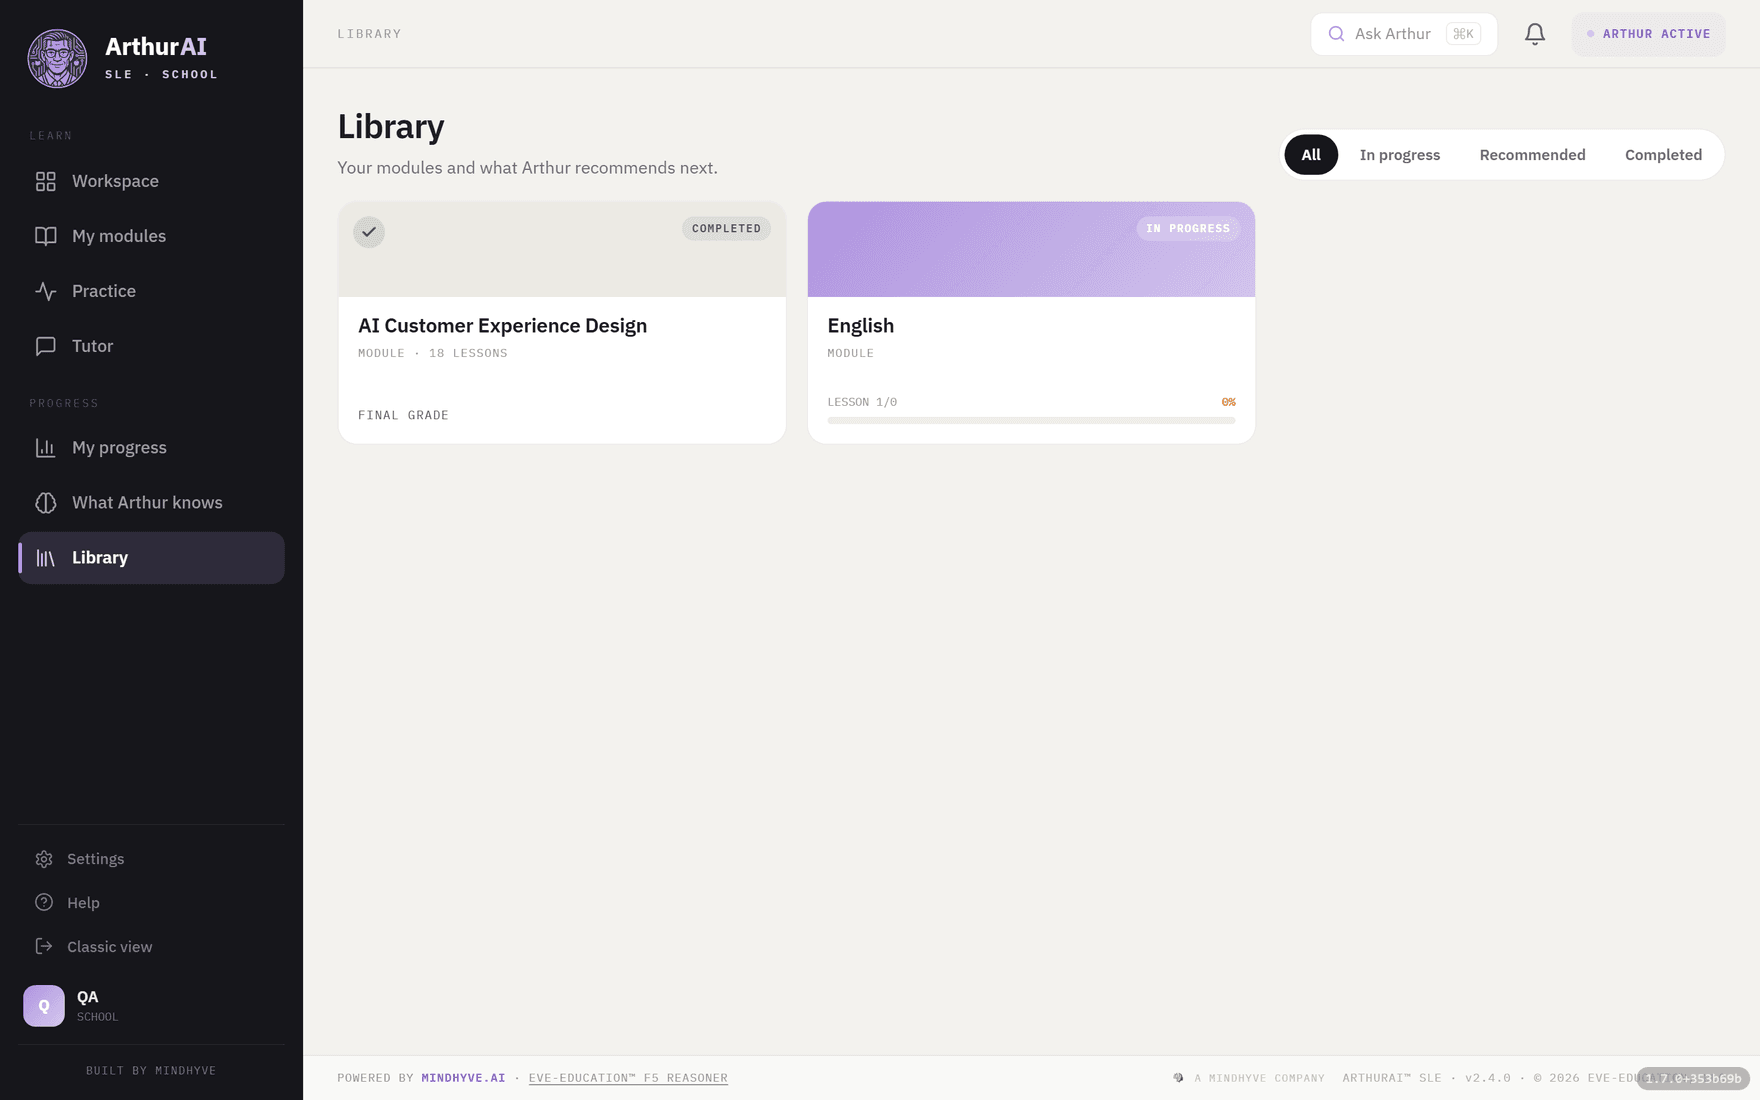Click the Help question mark icon

44,903
